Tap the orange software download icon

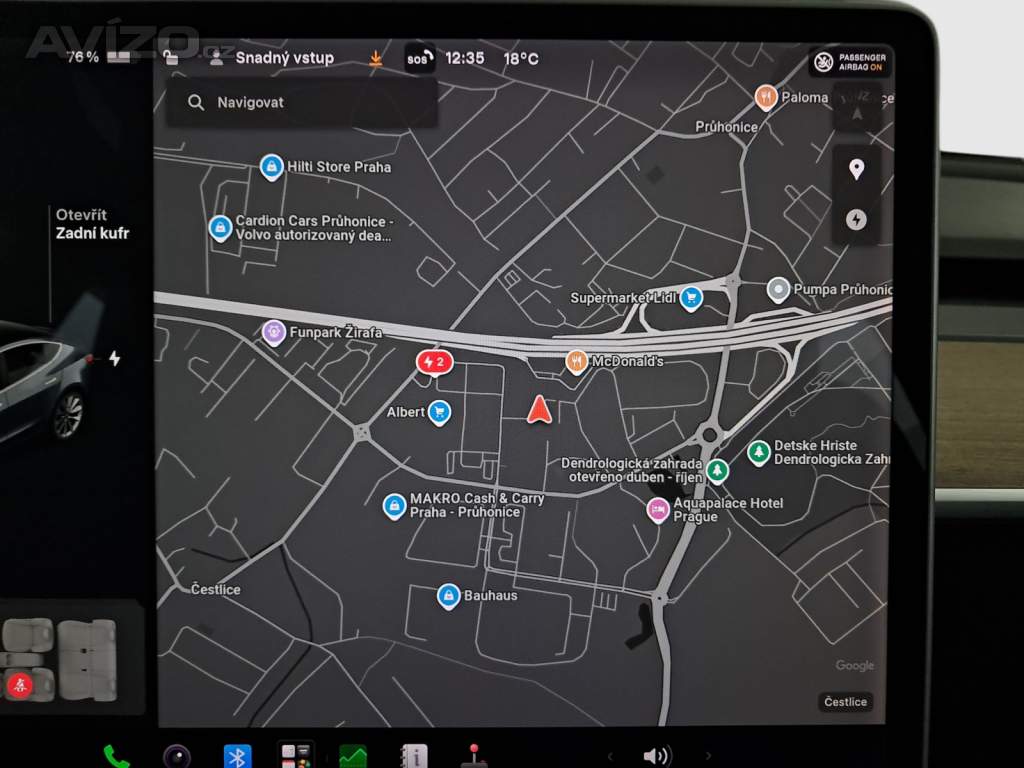[376, 58]
